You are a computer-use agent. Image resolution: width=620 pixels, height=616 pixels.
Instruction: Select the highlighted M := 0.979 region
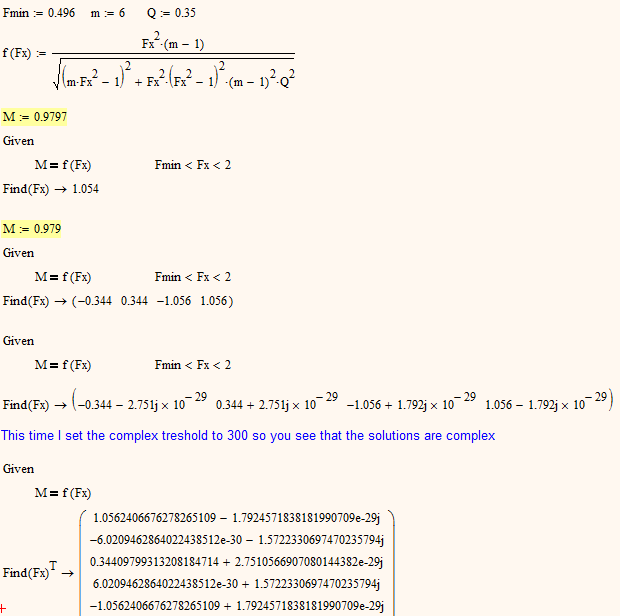pos(32,229)
